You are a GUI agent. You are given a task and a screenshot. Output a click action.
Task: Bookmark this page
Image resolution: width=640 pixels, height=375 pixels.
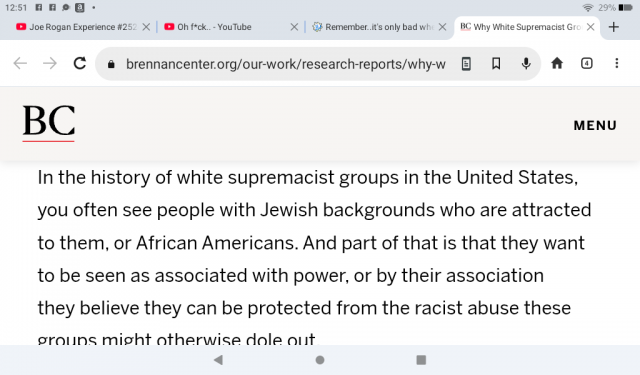click(496, 64)
